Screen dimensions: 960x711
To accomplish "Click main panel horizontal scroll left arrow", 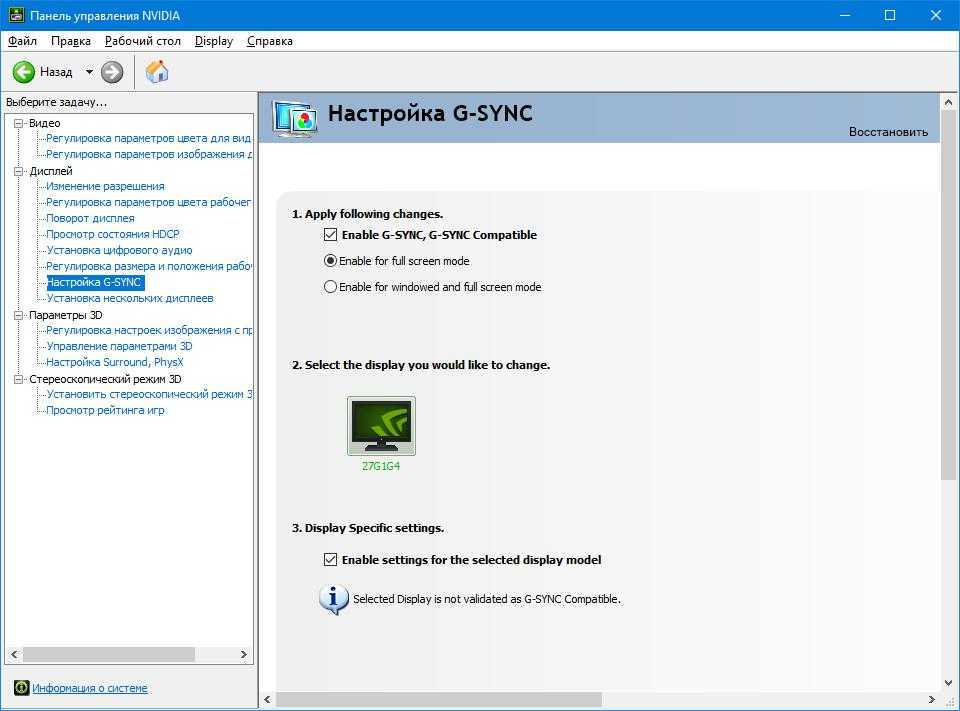I will click(268, 699).
